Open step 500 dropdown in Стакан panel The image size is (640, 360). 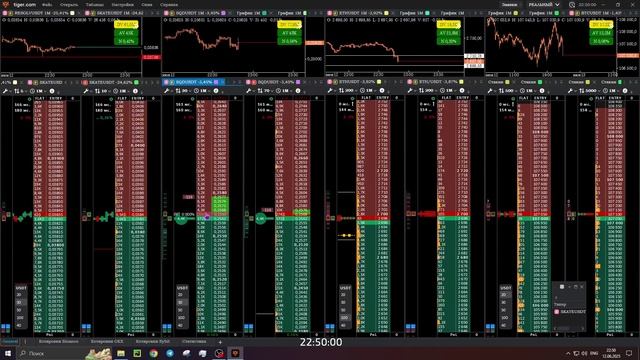[x=507, y=91]
